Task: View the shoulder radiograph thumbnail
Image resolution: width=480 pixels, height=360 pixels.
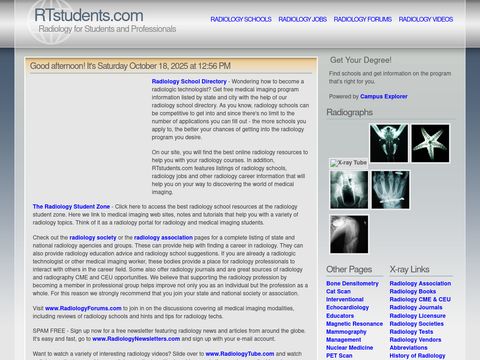Action: 349,234
